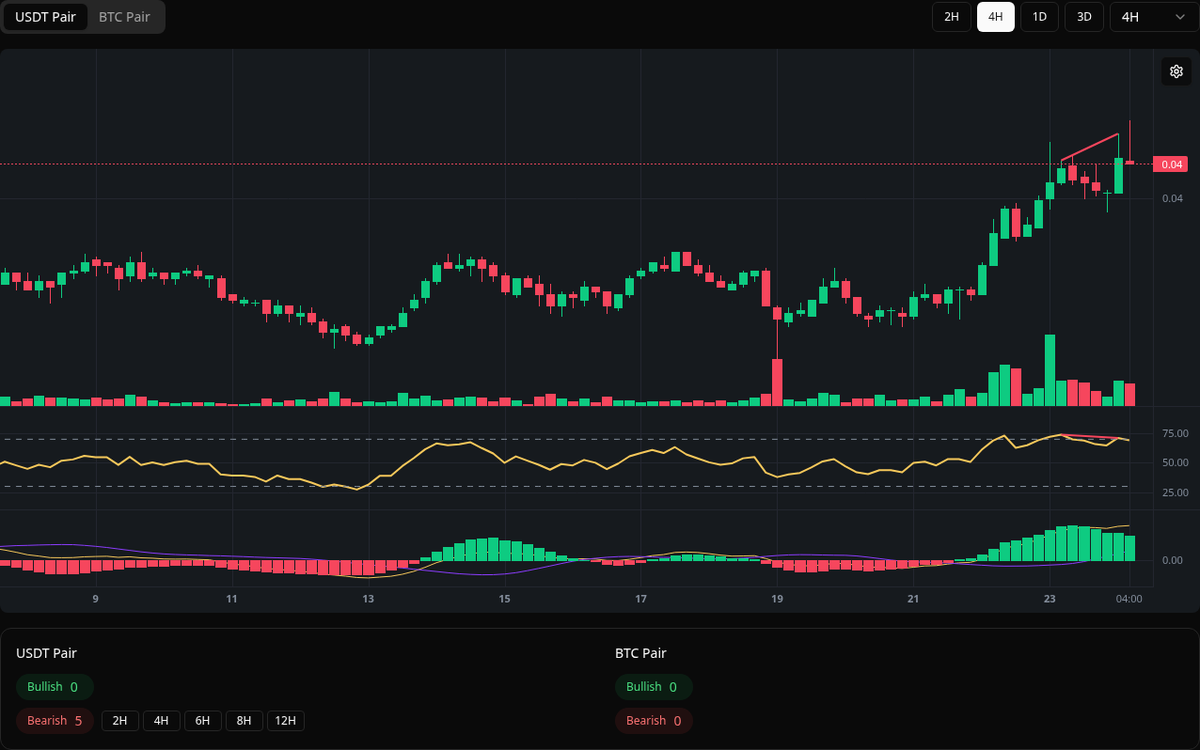Switch the chart to 3D timeframe
This screenshot has width=1200, height=750.
[x=1083, y=17]
